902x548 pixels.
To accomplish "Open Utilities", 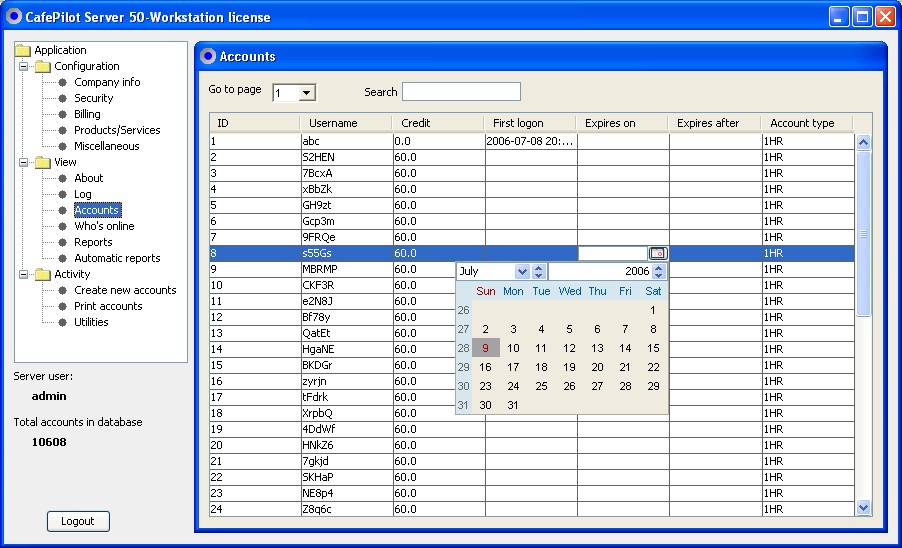I will click(91, 322).
